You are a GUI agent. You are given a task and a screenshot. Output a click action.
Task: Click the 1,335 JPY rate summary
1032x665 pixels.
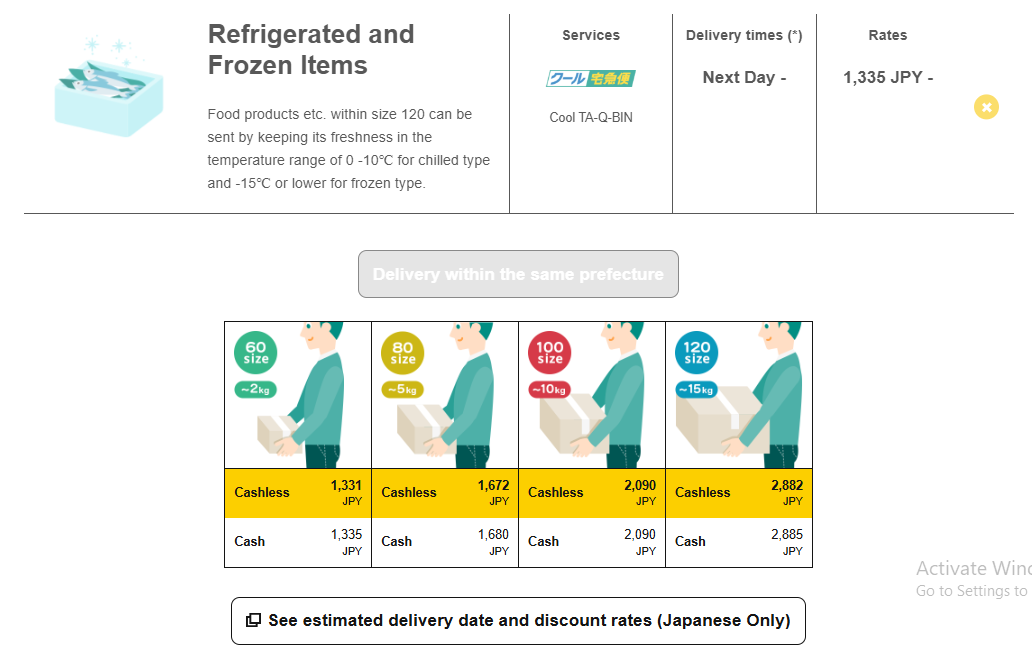[x=888, y=78]
